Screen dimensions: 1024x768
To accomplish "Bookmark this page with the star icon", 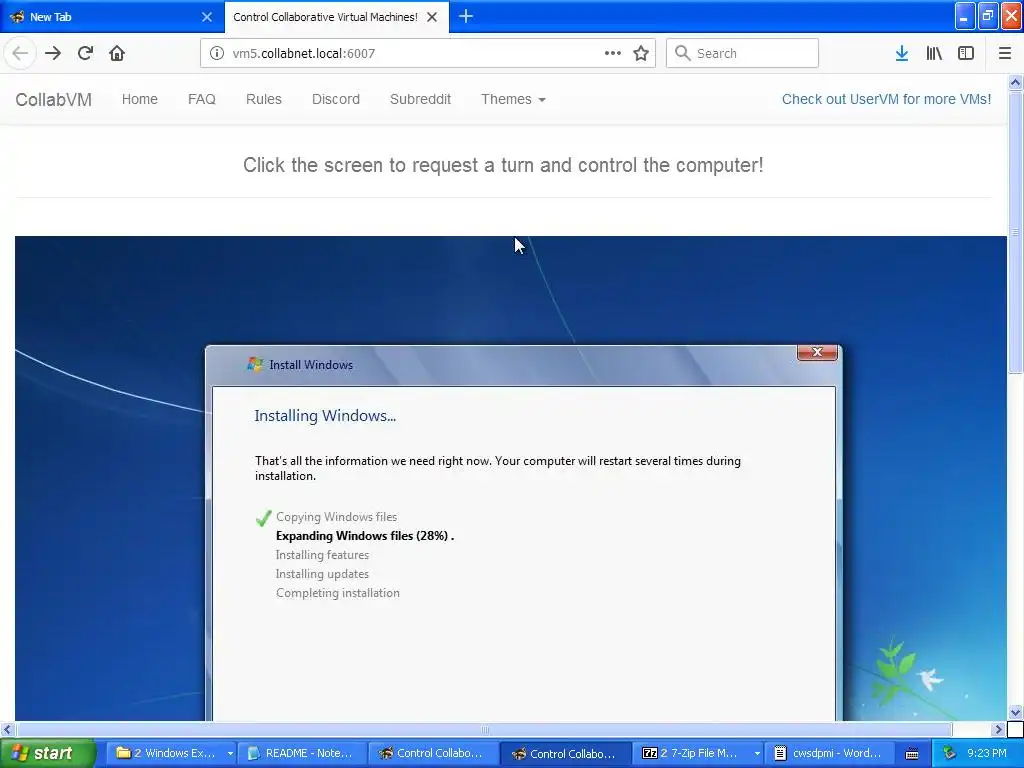I will (x=641, y=53).
